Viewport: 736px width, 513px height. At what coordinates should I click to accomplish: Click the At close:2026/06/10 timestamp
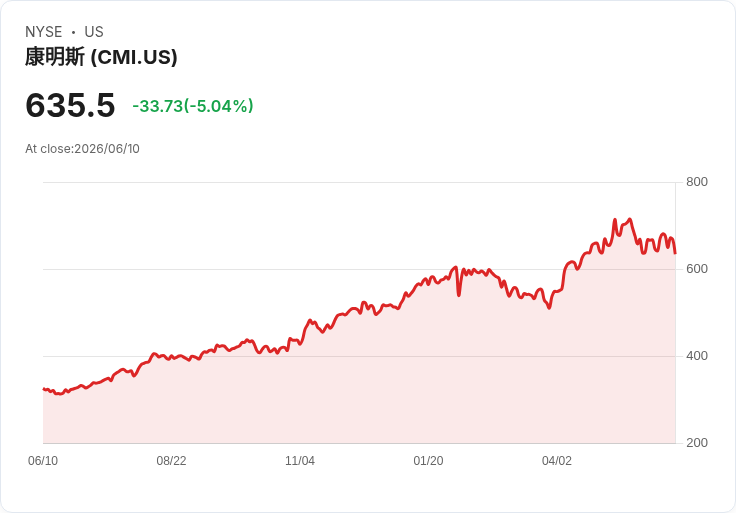[82, 149]
